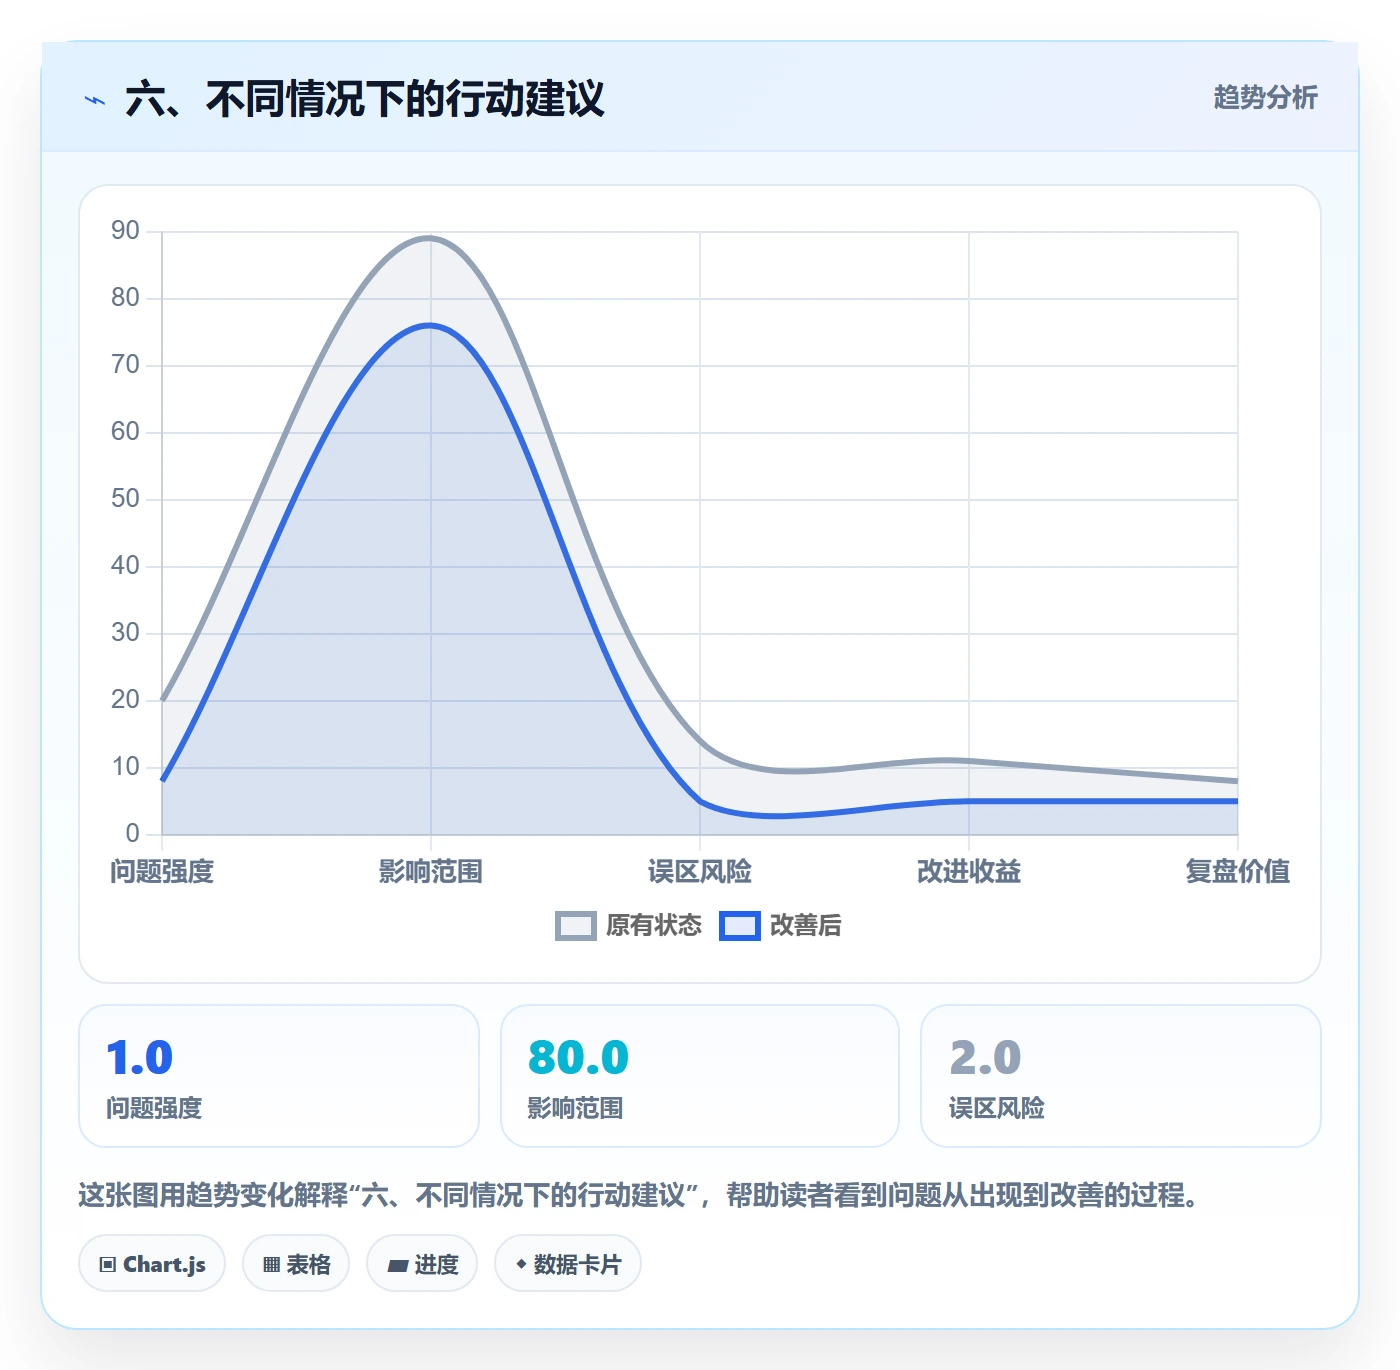This screenshot has width=1400, height=1370.
Task: Click the lightning icon beside the section title
Action: tap(95, 100)
